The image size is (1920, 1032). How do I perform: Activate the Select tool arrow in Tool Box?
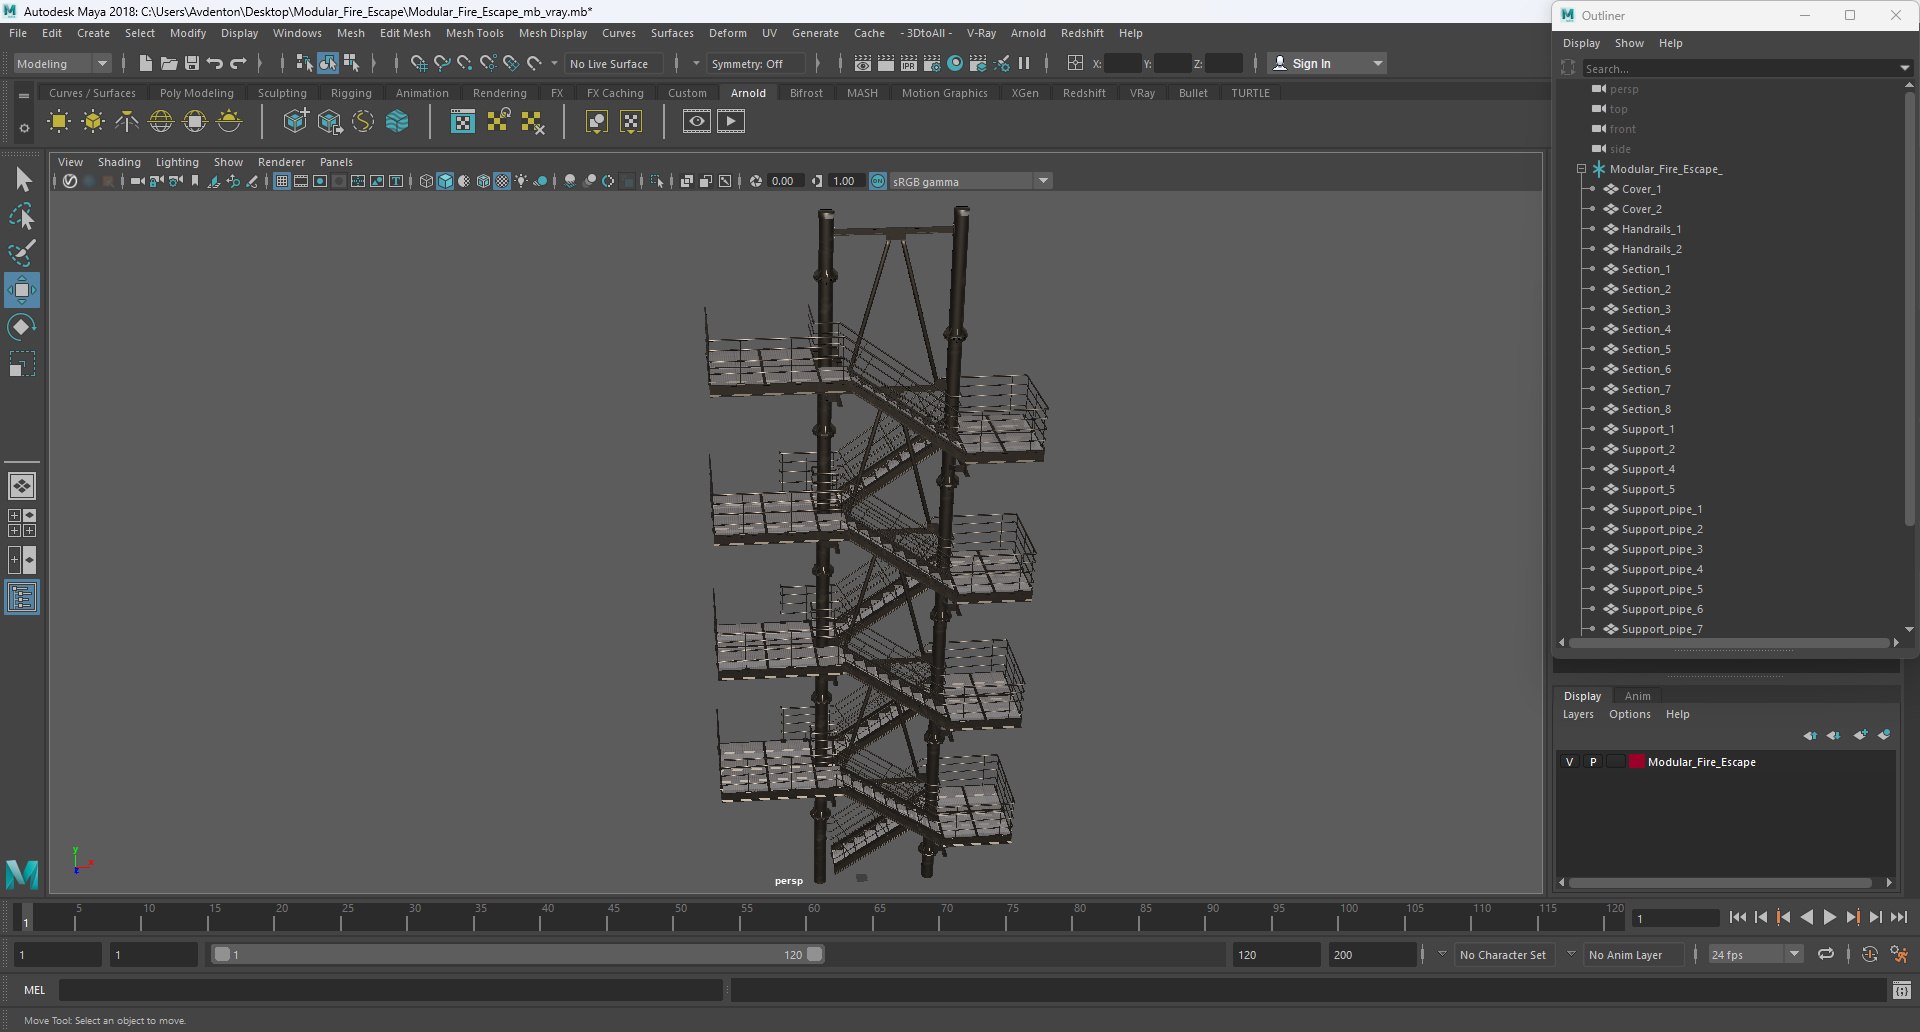tap(22, 180)
